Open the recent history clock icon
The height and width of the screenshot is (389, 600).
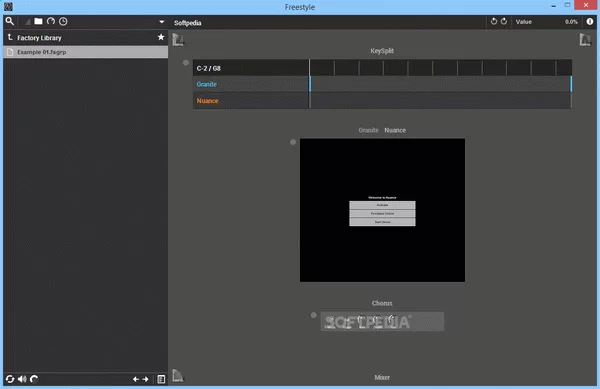[63, 21]
